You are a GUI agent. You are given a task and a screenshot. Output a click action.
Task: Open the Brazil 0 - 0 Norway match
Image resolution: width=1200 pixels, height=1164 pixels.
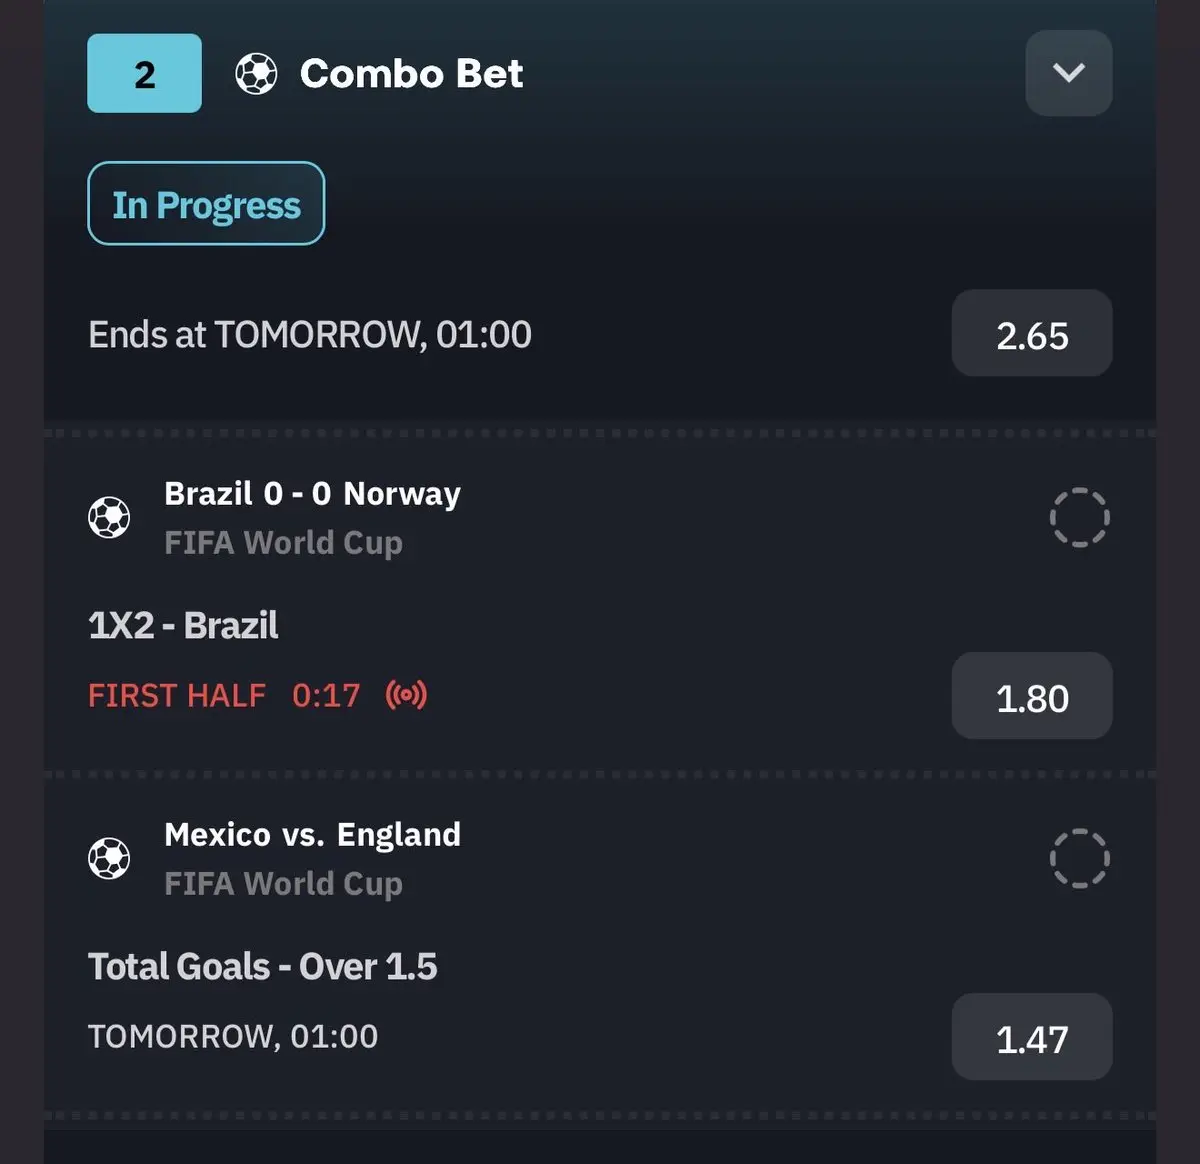tap(312, 494)
